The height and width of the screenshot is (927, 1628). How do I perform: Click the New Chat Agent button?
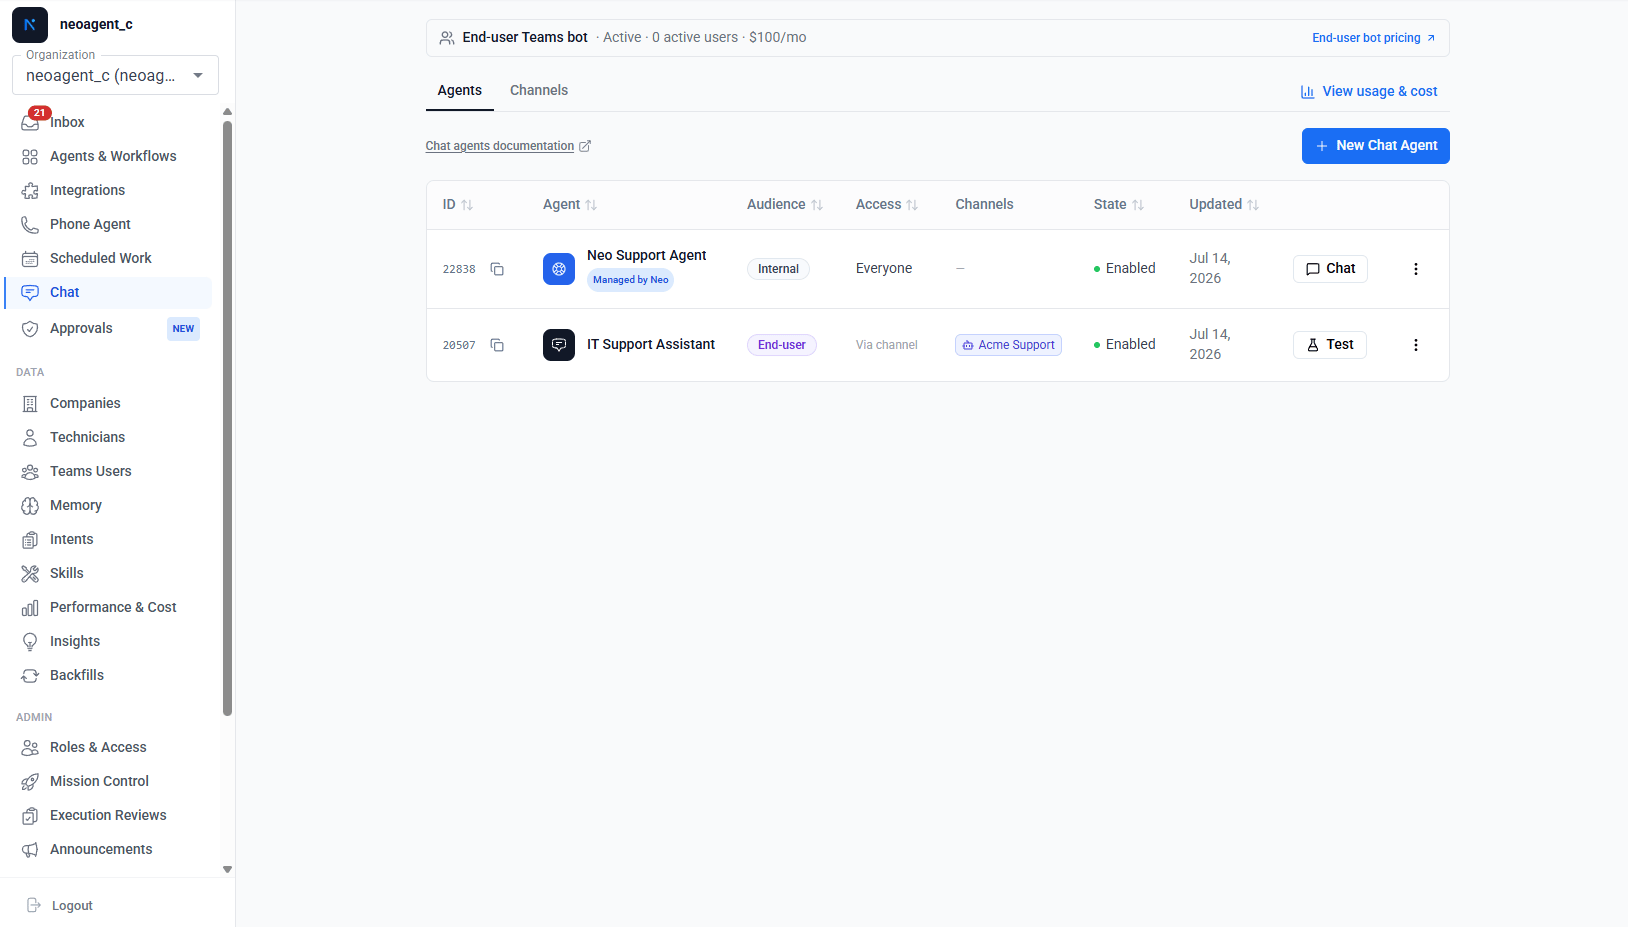point(1376,146)
